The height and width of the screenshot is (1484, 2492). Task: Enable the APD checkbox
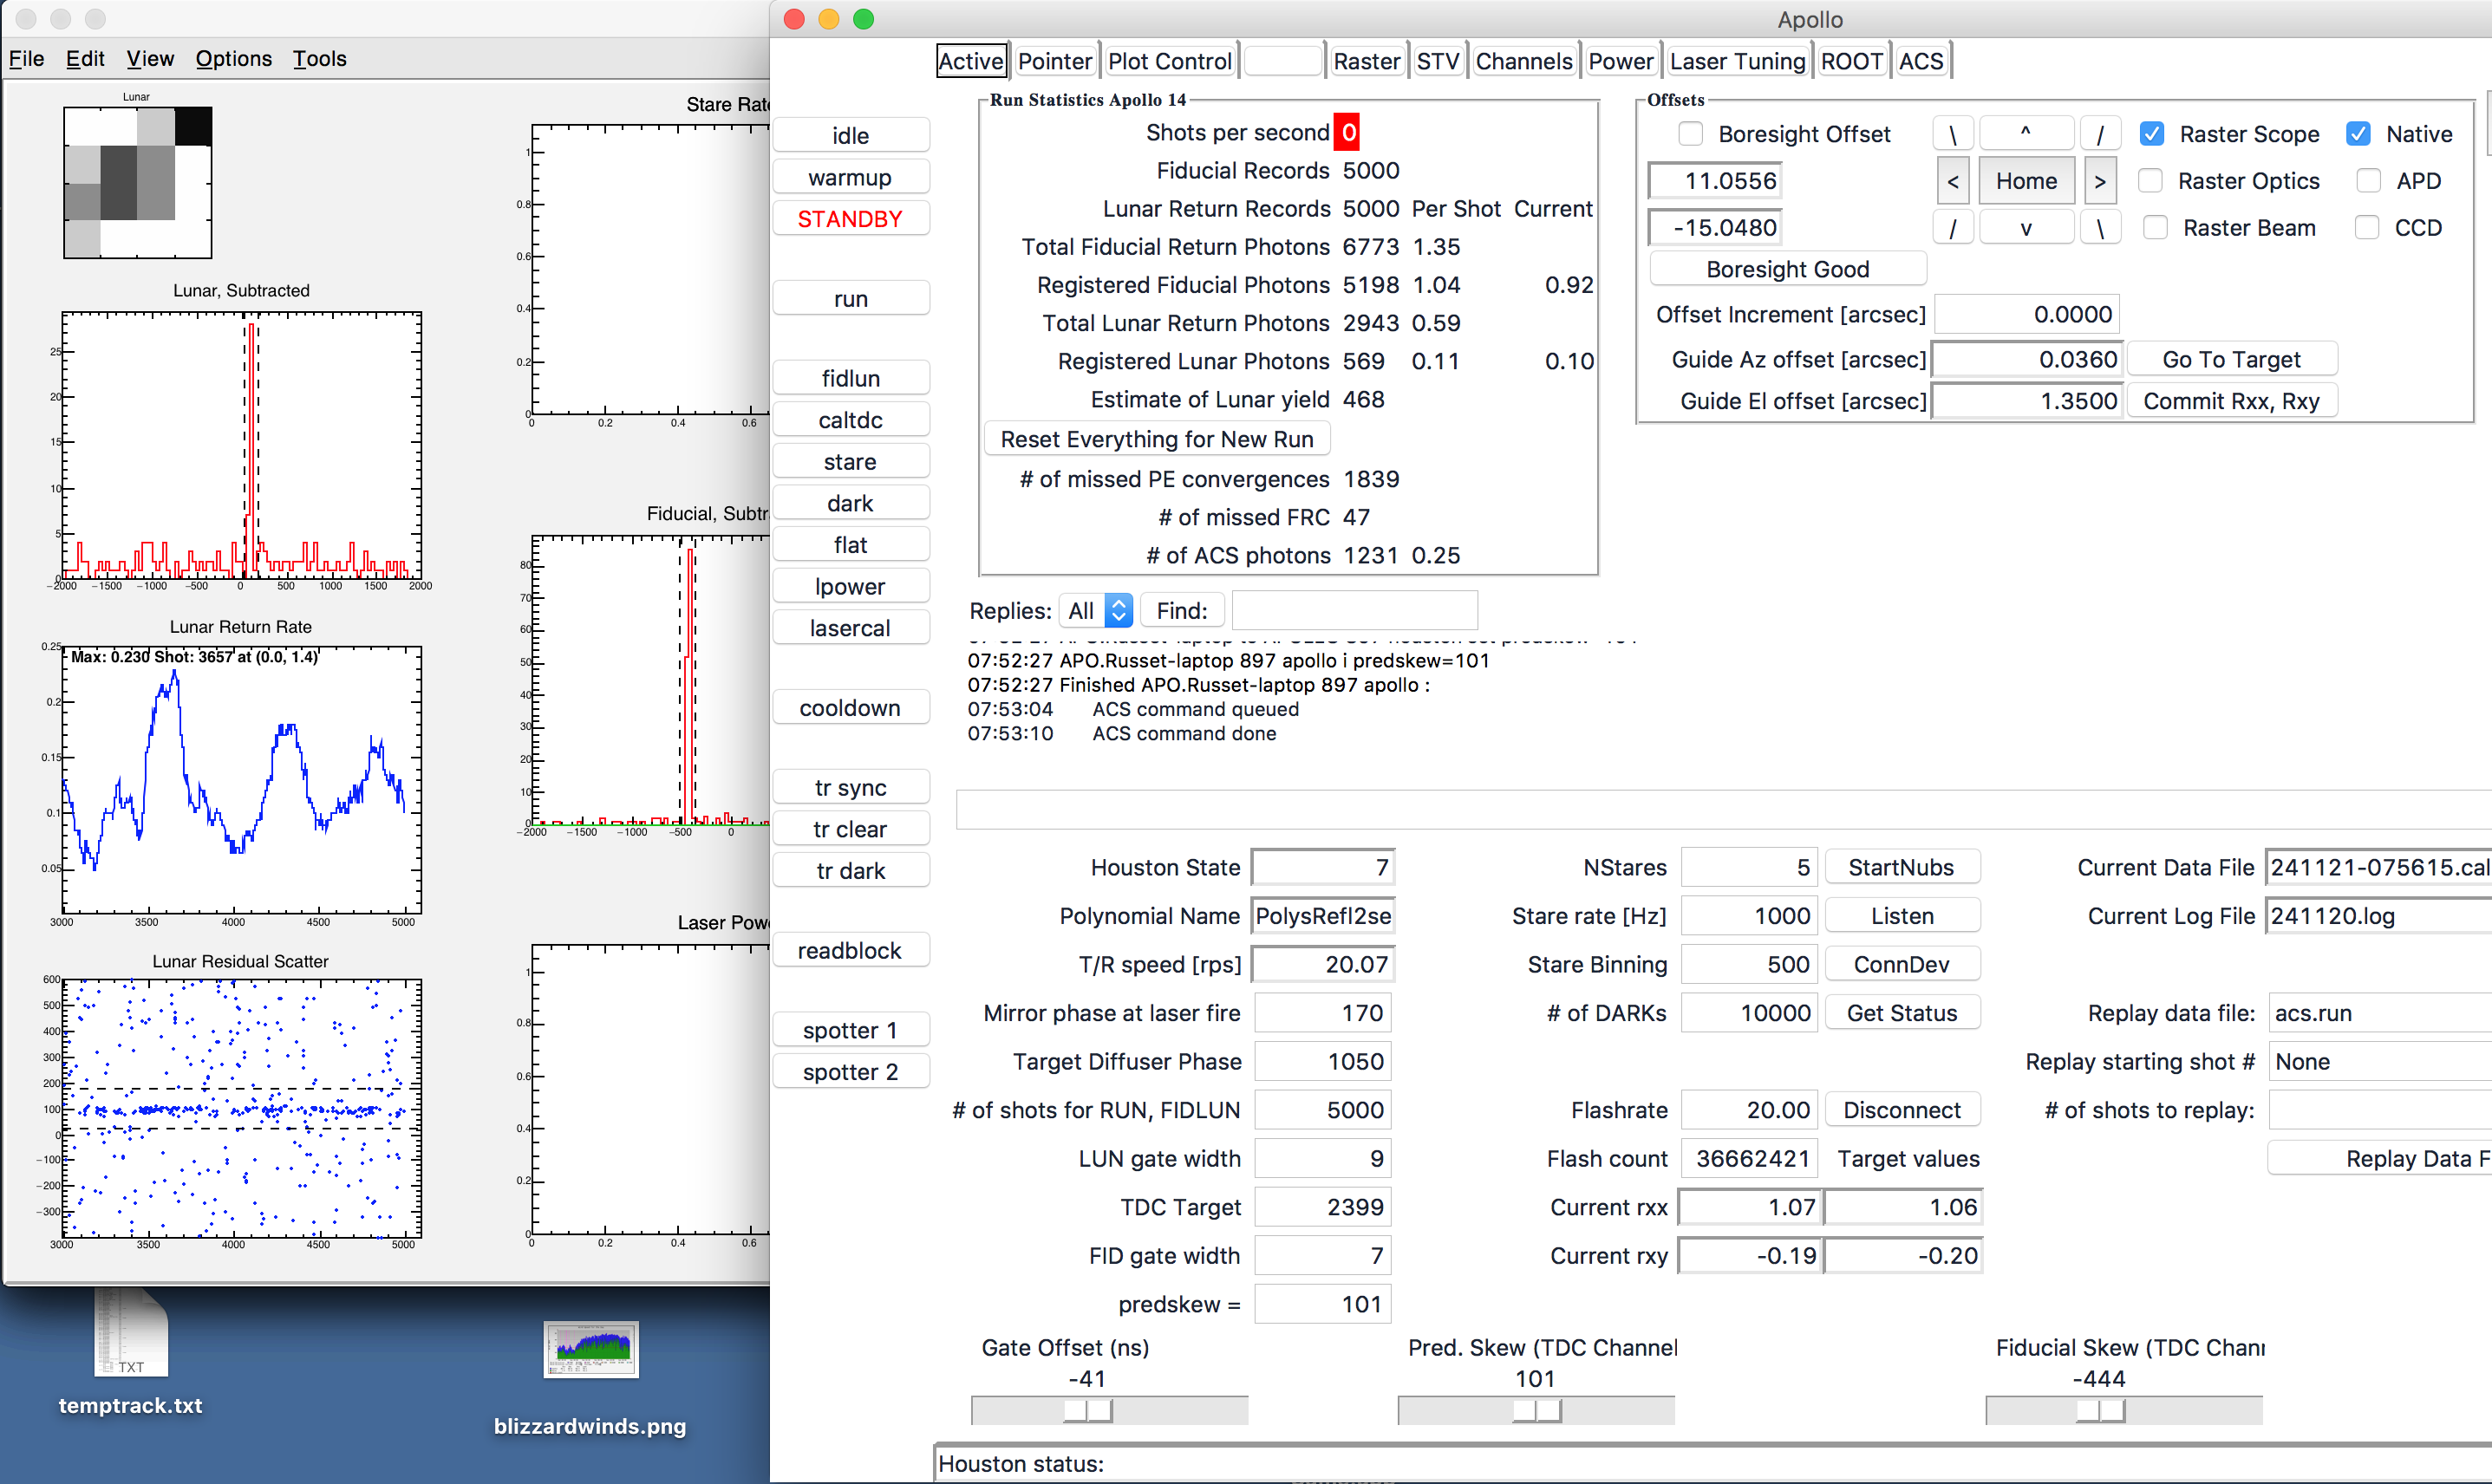click(x=2368, y=181)
